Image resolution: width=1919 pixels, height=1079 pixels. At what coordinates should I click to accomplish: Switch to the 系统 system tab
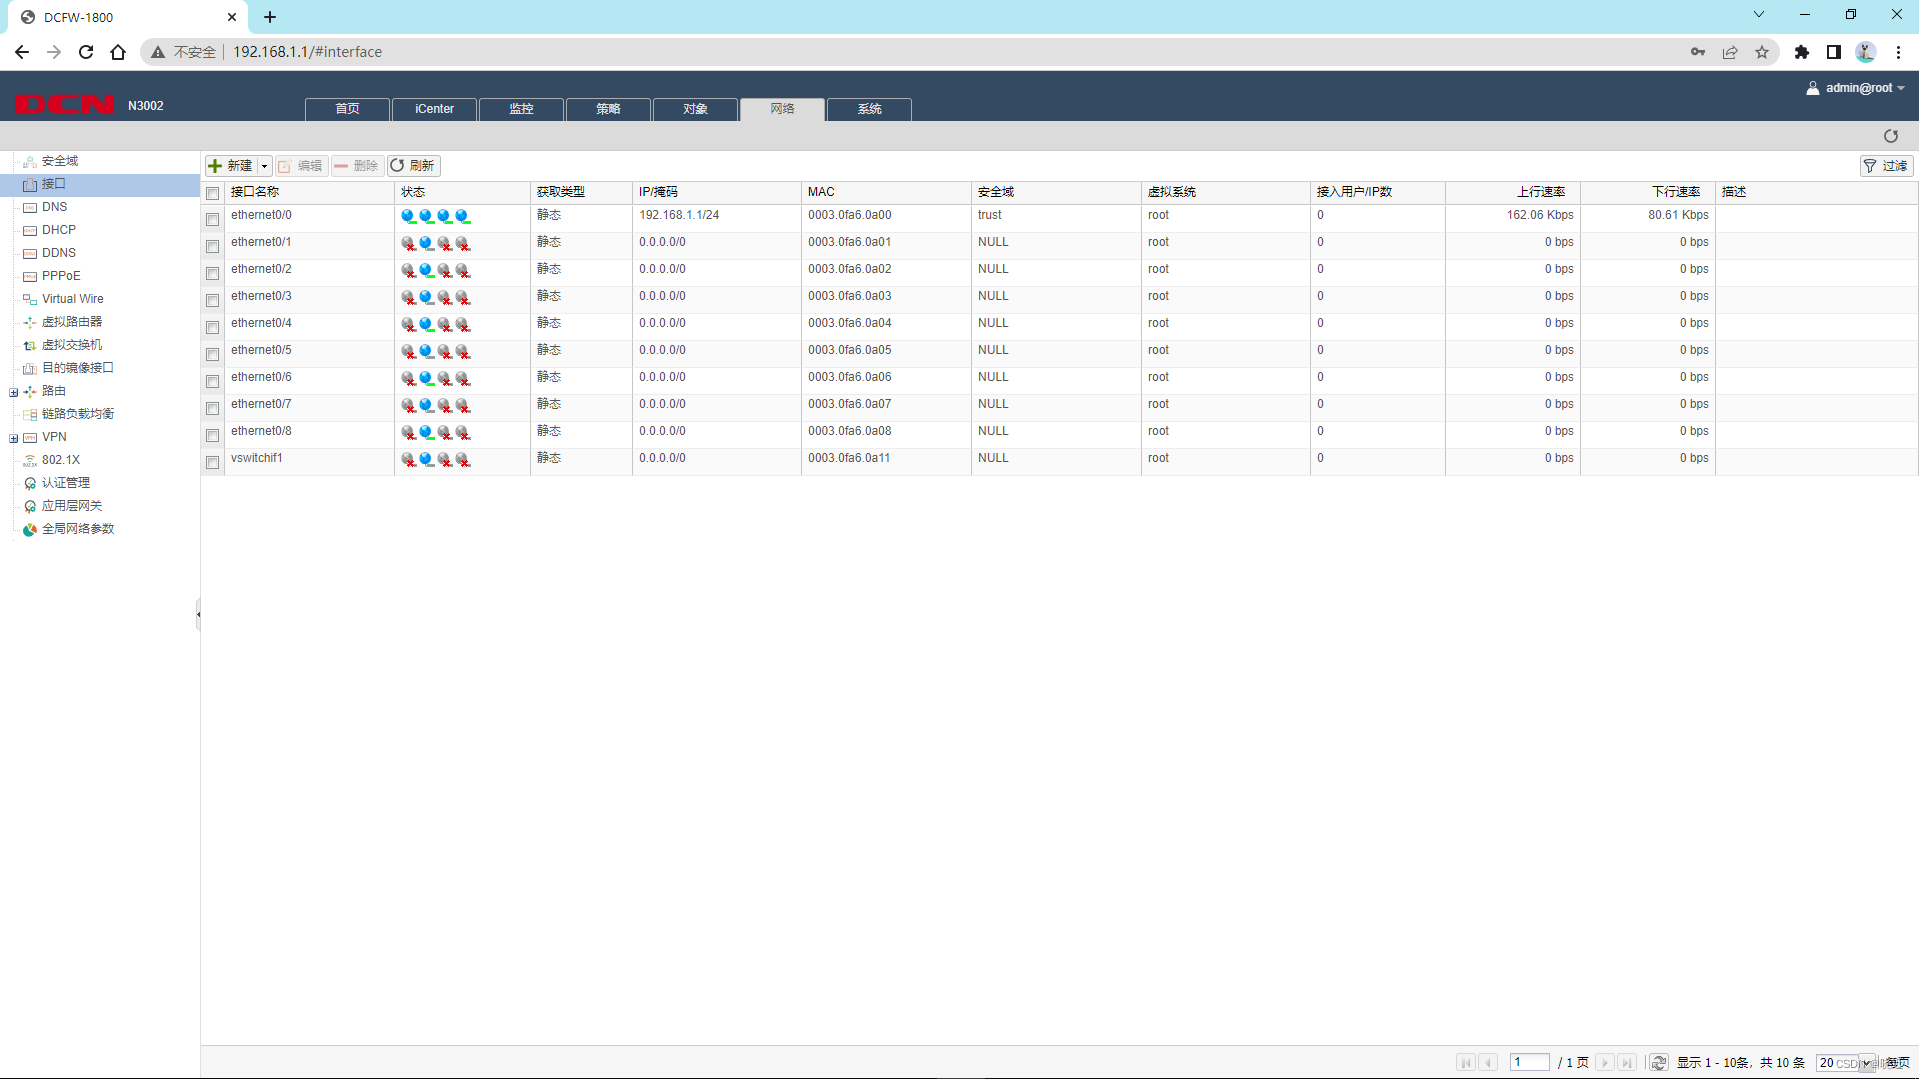tap(869, 109)
